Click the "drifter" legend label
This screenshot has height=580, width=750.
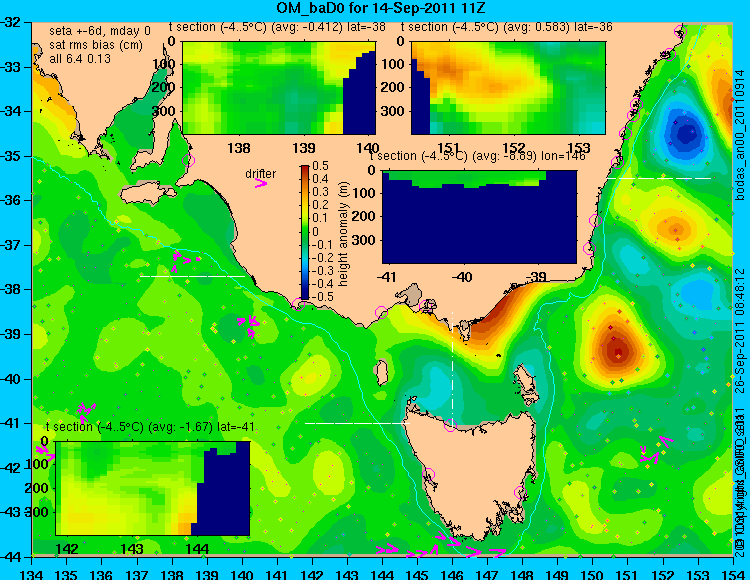click(x=261, y=174)
